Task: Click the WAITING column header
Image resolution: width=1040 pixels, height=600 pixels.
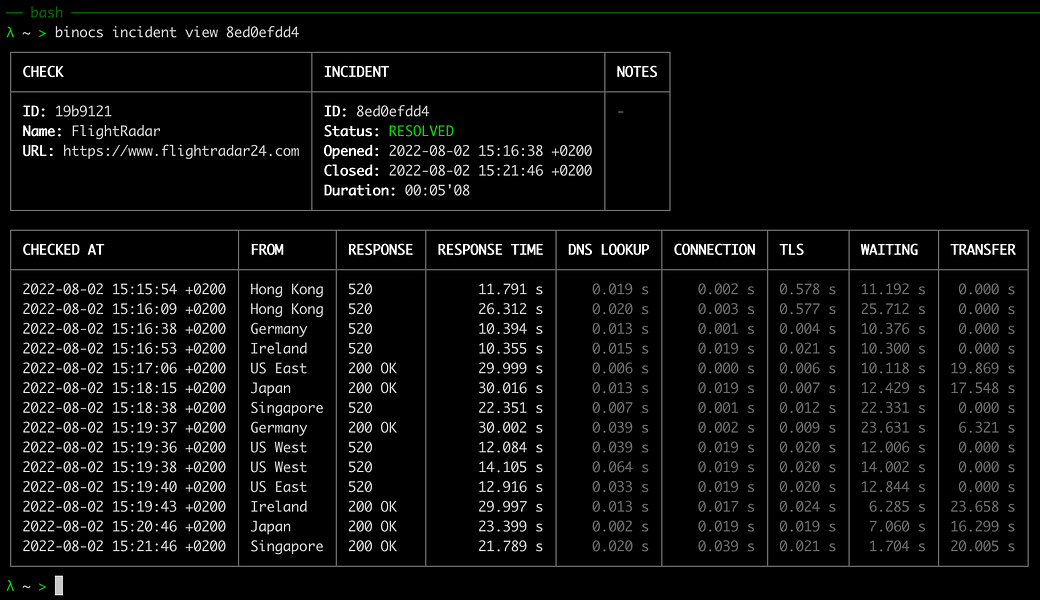Action: tap(889, 250)
